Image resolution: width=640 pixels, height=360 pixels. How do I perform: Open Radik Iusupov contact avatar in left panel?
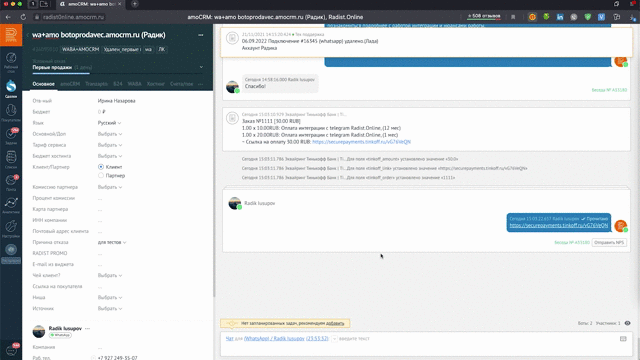(x=39, y=331)
